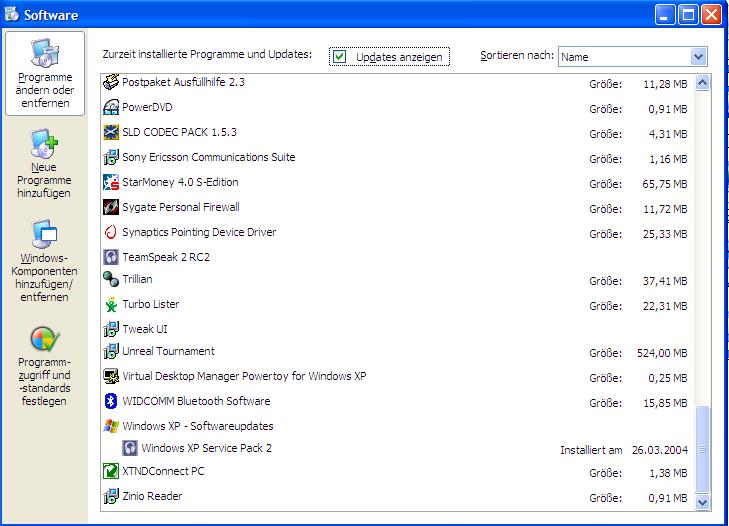
Task: Click the install date 26.03.2004
Action: tap(660, 450)
